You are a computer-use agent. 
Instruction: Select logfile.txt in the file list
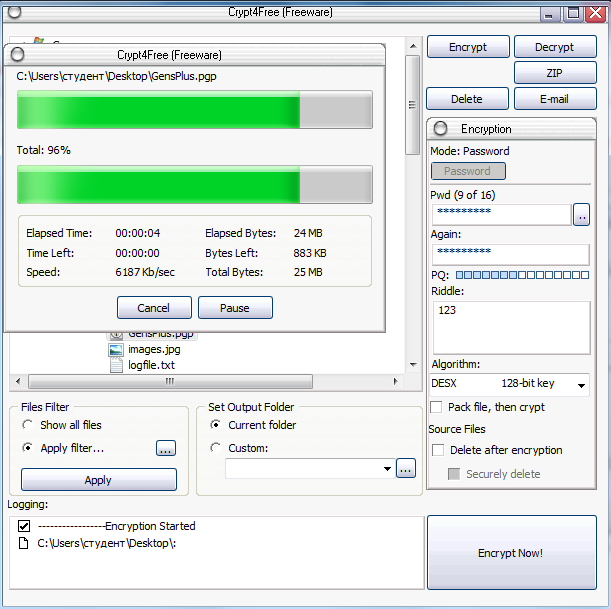(x=151, y=365)
